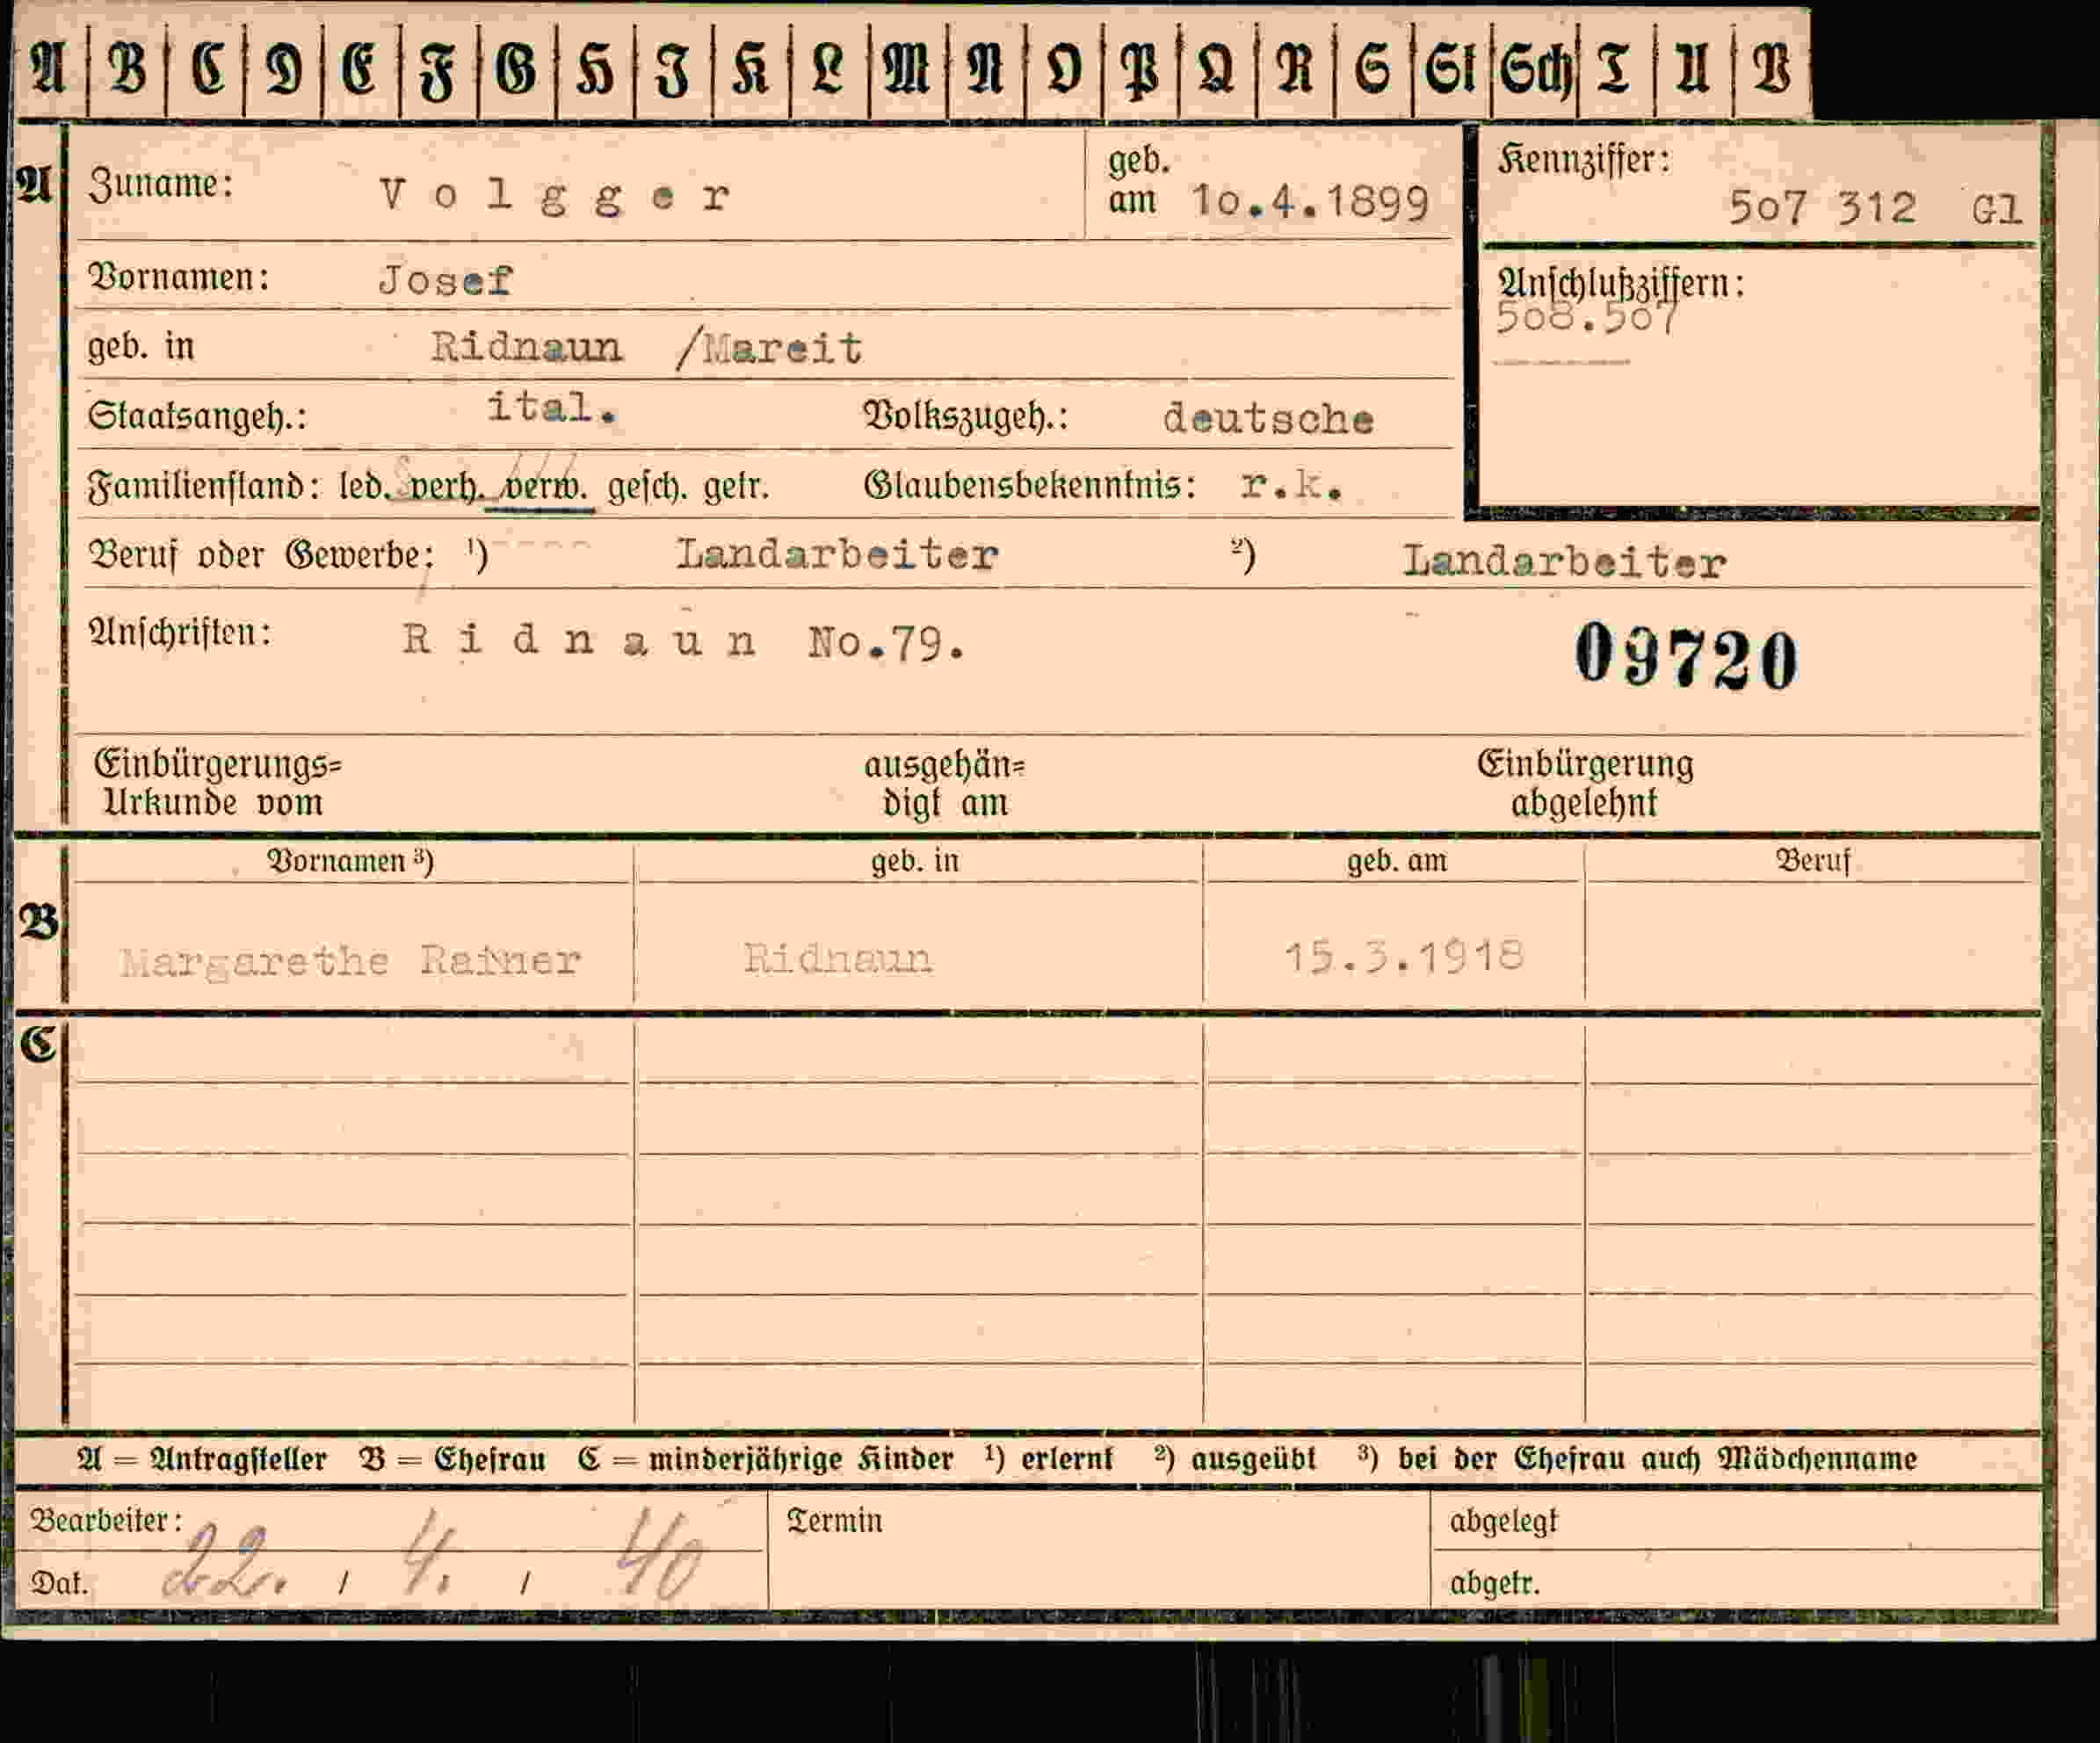The height and width of the screenshot is (1743, 2100).
Task: Select "Ridnaun" in the wife's geb. in column
Action: tap(838, 958)
